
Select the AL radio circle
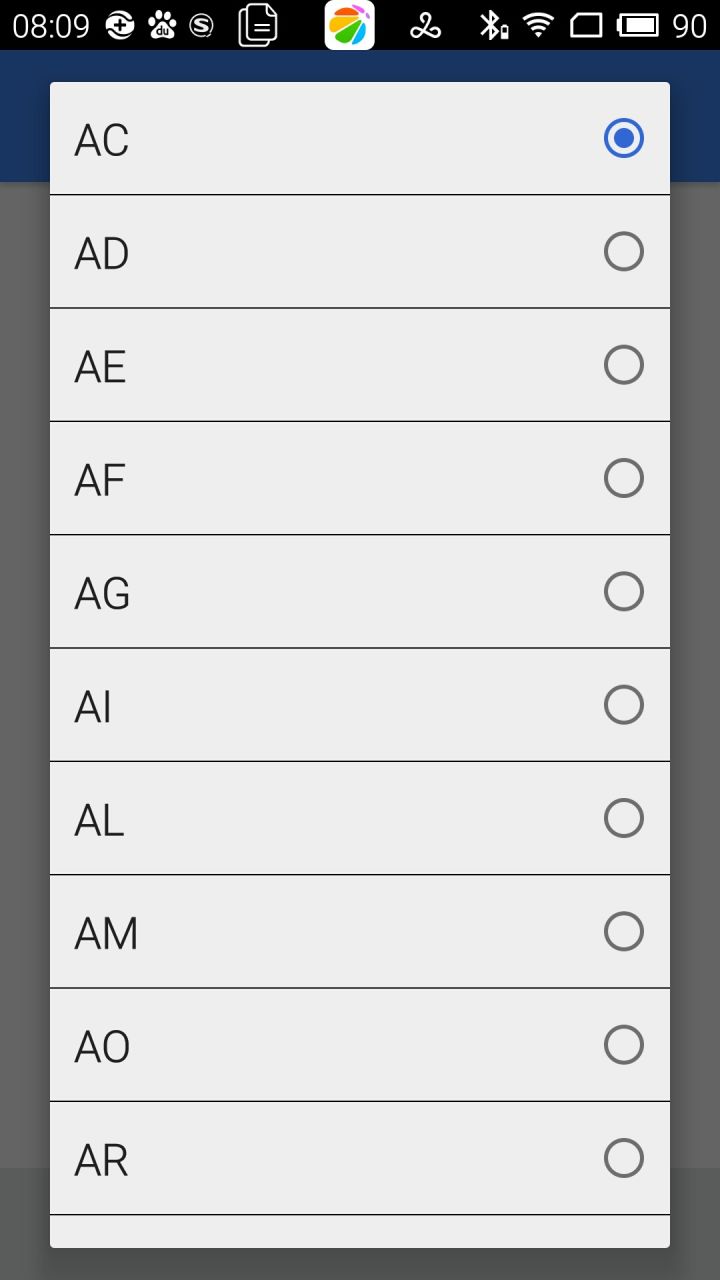(x=624, y=818)
